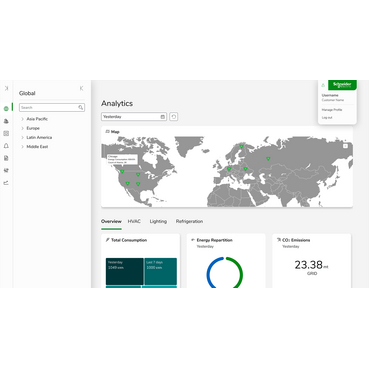Image resolution: width=369 pixels, height=369 pixels.
Task: Open the alarms bell icon
Action: point(6,146)
